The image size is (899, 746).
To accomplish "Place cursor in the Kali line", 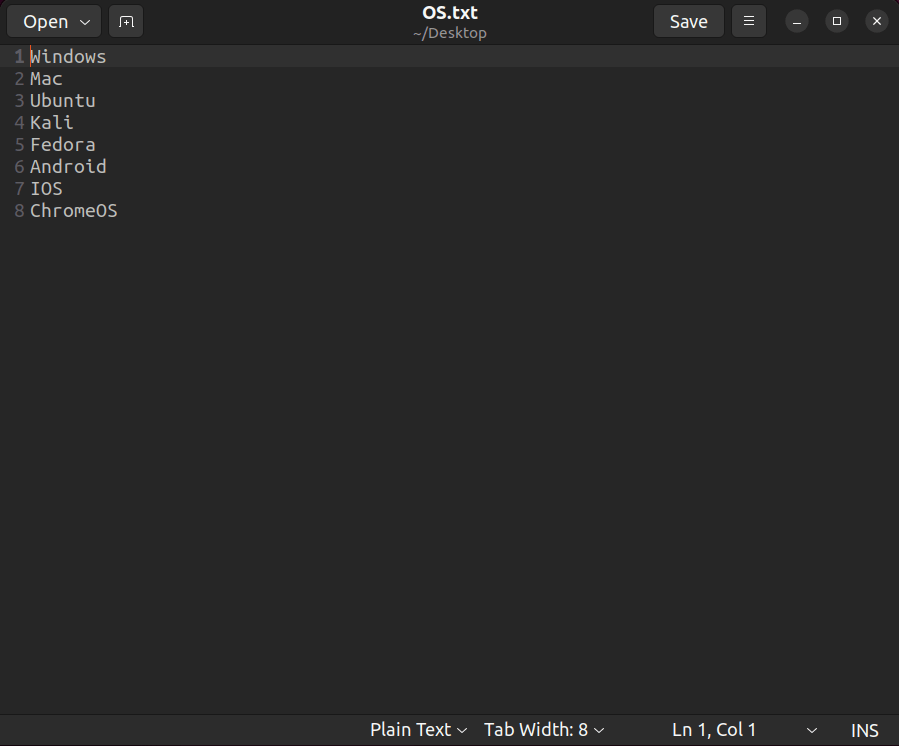I will pos(52,123).
